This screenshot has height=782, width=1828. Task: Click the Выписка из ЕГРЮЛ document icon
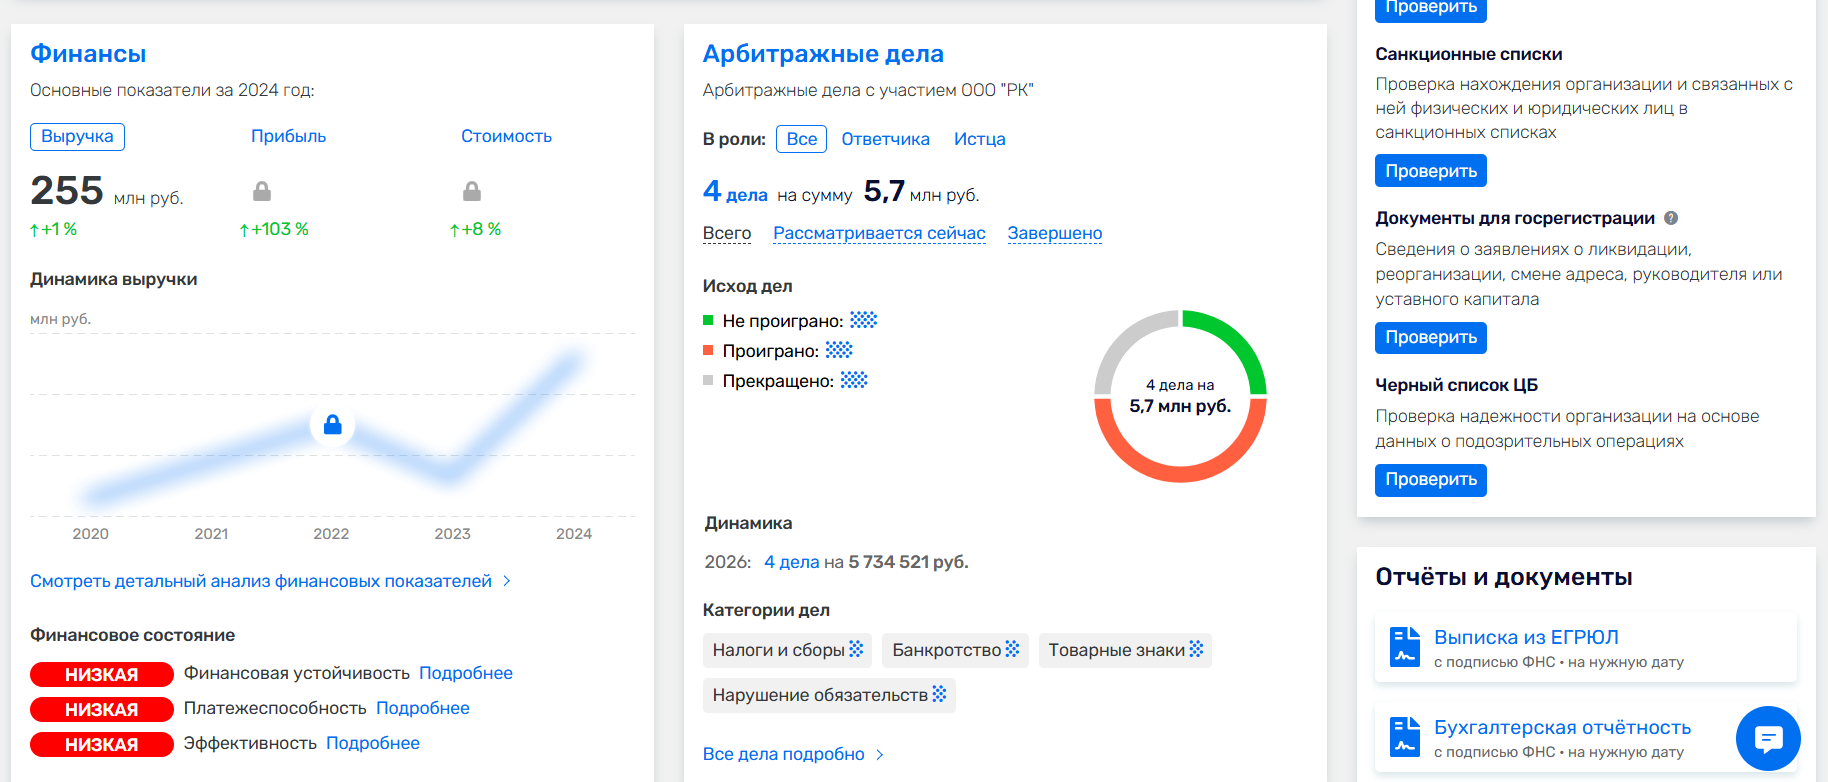pyautogui.click(x=1405, y=647)
